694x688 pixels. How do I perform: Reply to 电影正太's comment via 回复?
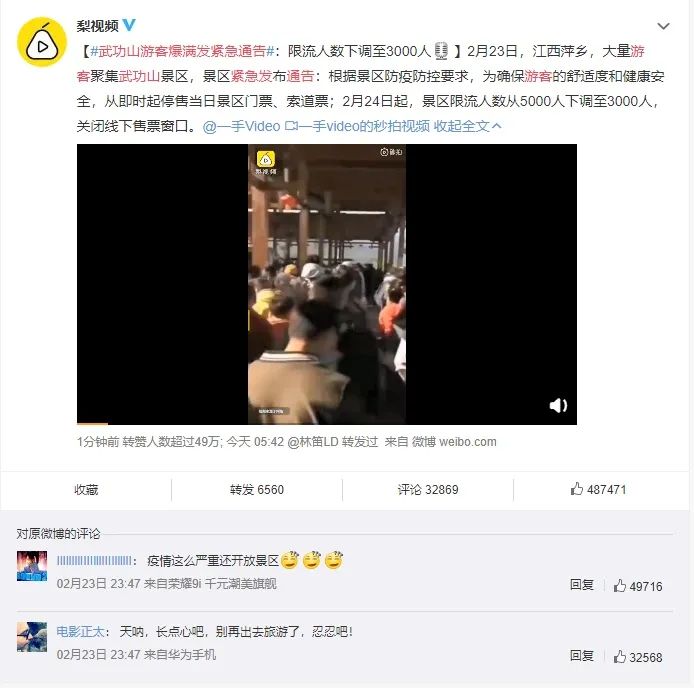click(582, 656)
